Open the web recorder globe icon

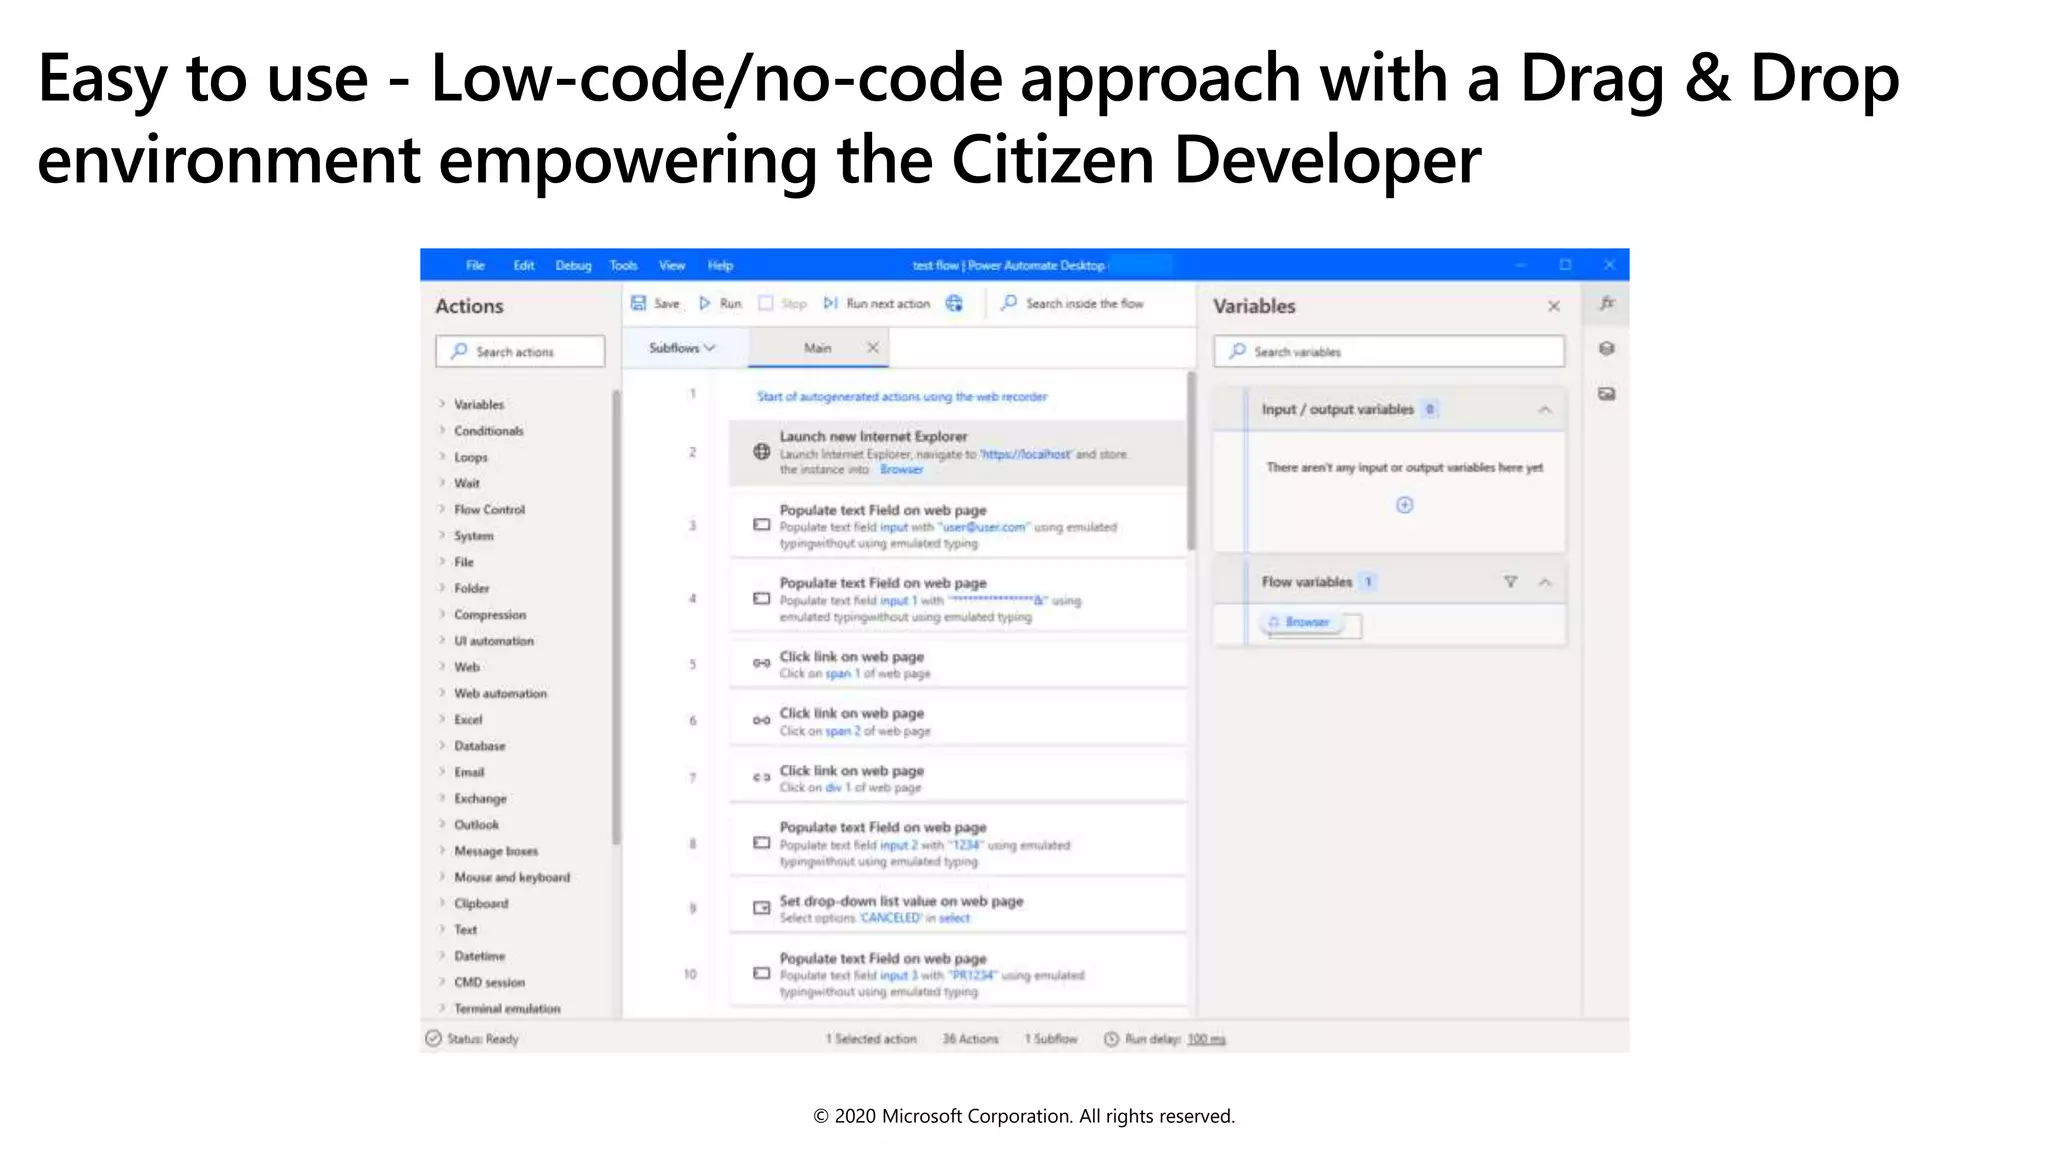955,303
